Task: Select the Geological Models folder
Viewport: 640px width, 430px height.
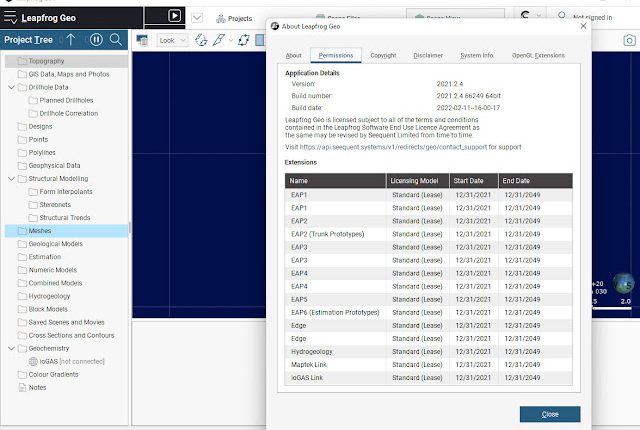Action: click(50, 244)
